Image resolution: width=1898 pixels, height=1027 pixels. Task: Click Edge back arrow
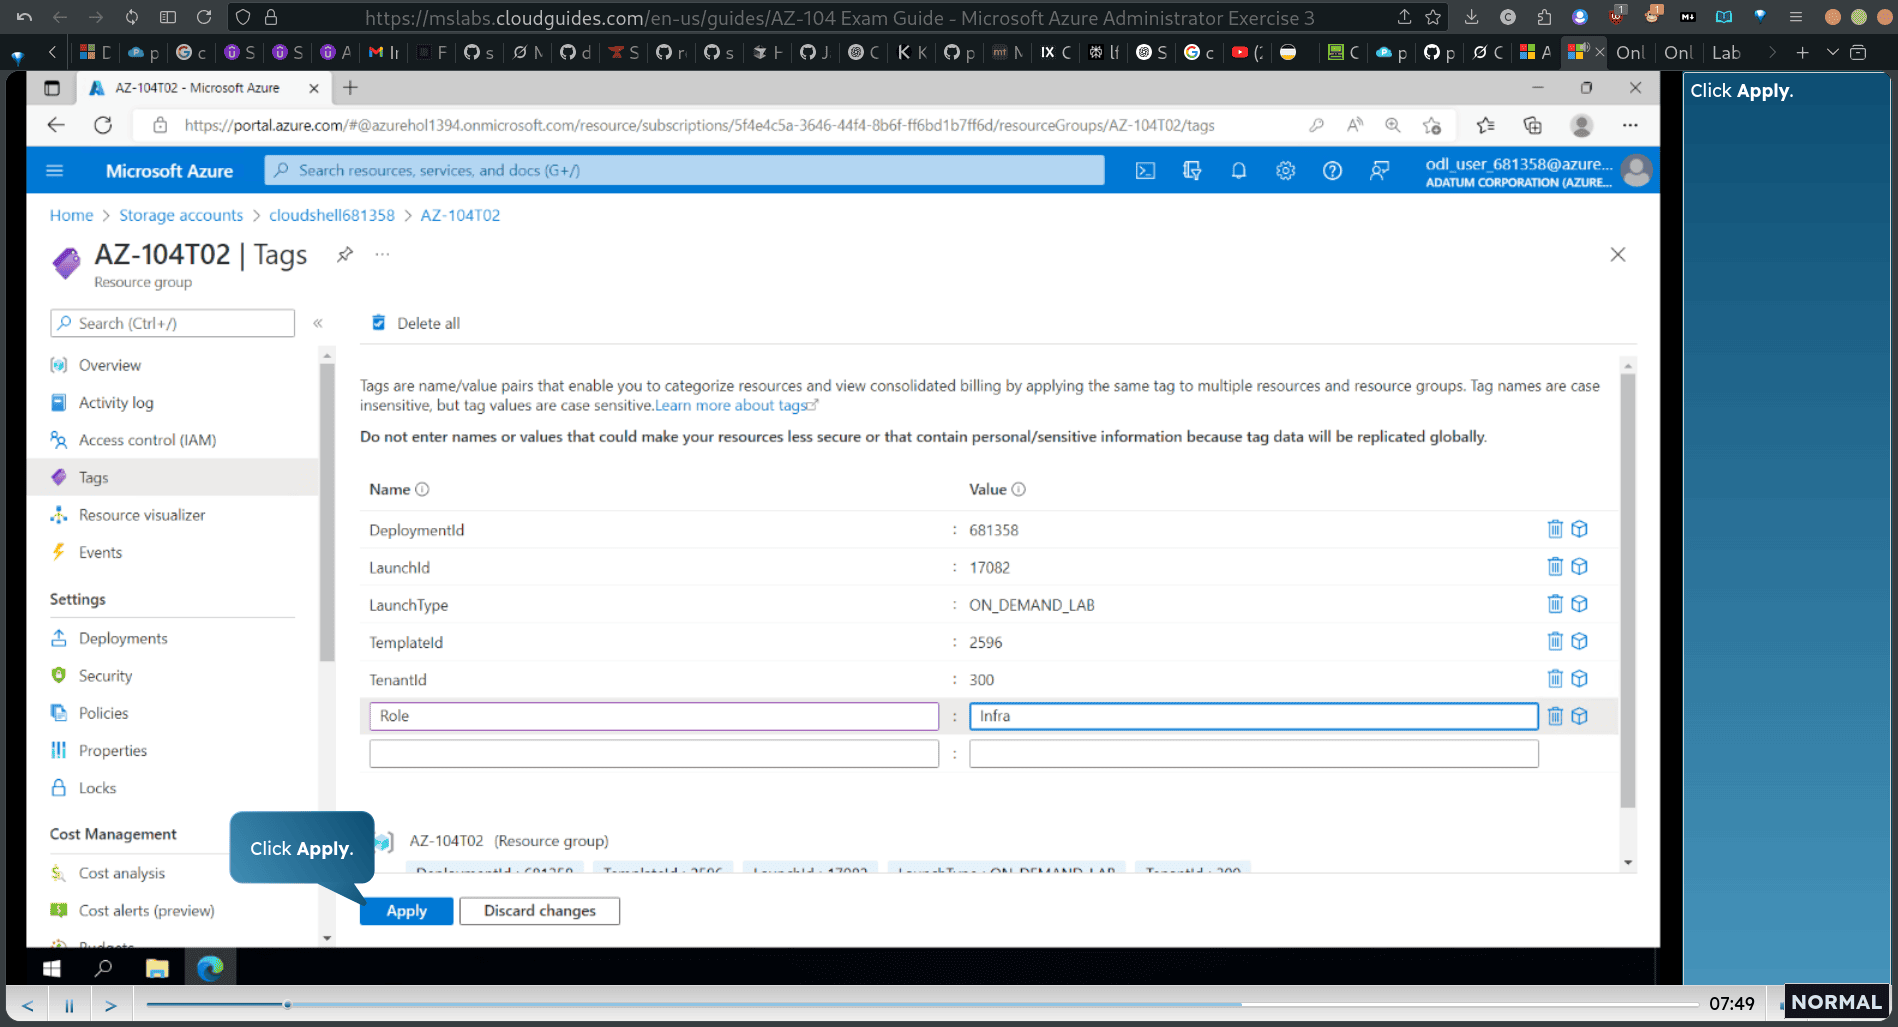coord(56,125)
